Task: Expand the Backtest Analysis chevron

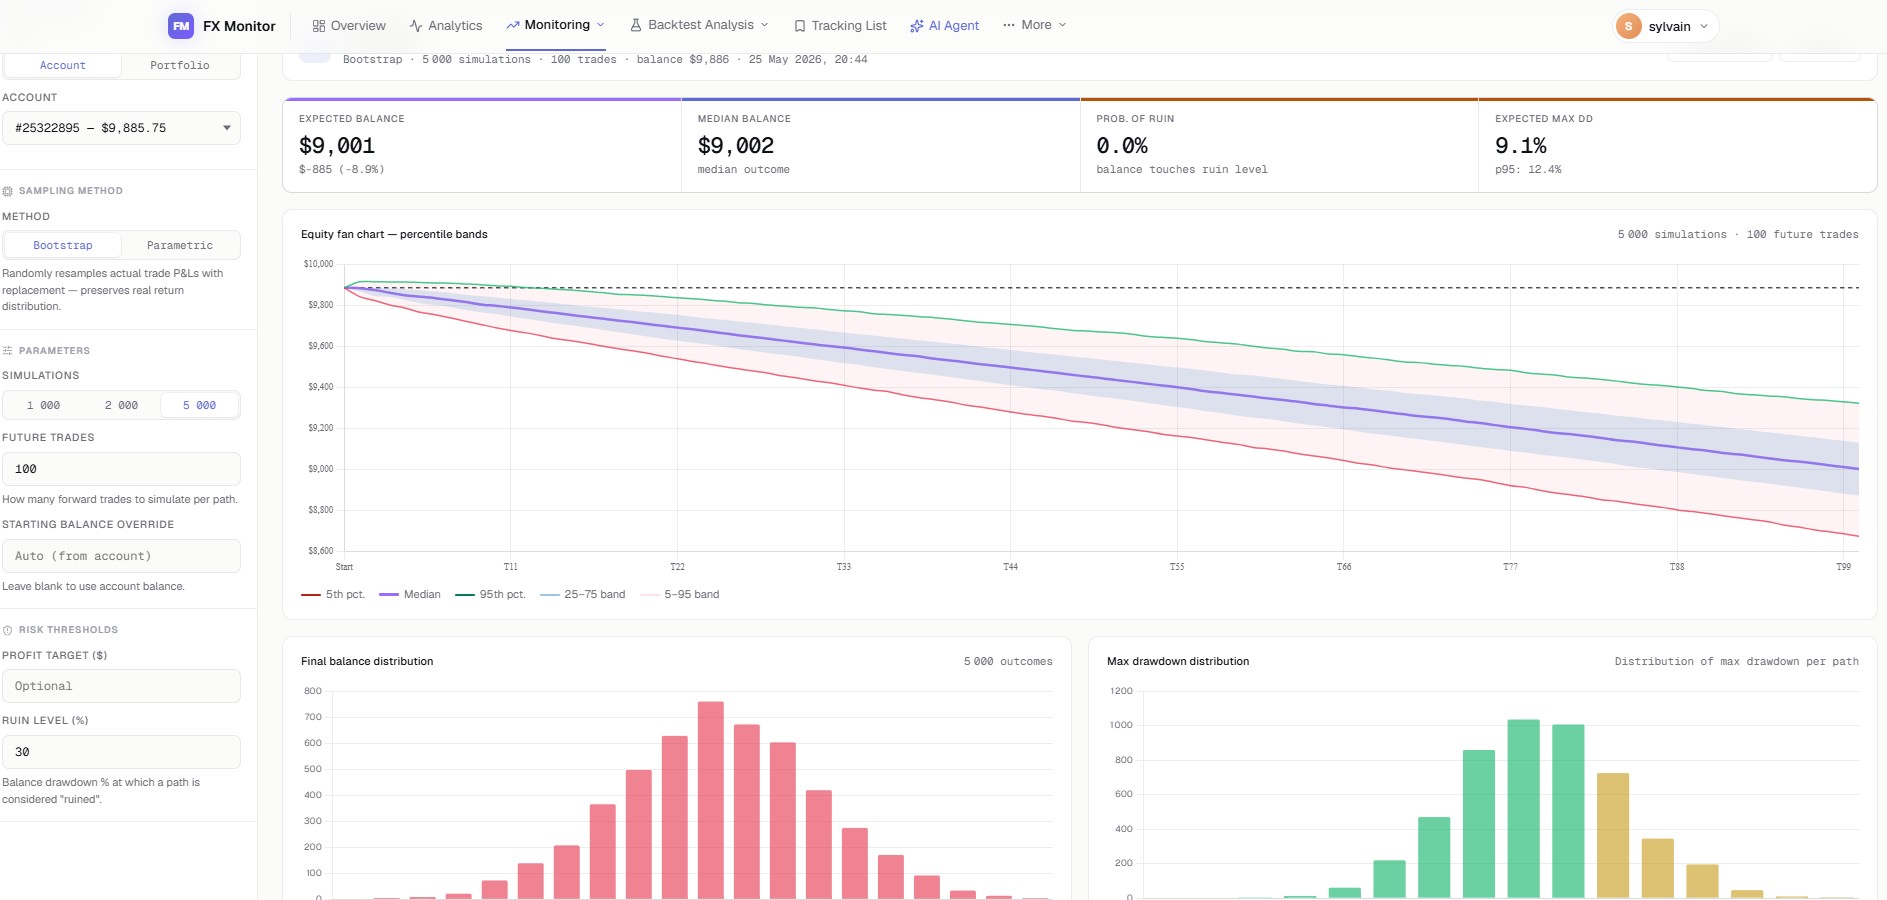Action: (765, 25)
